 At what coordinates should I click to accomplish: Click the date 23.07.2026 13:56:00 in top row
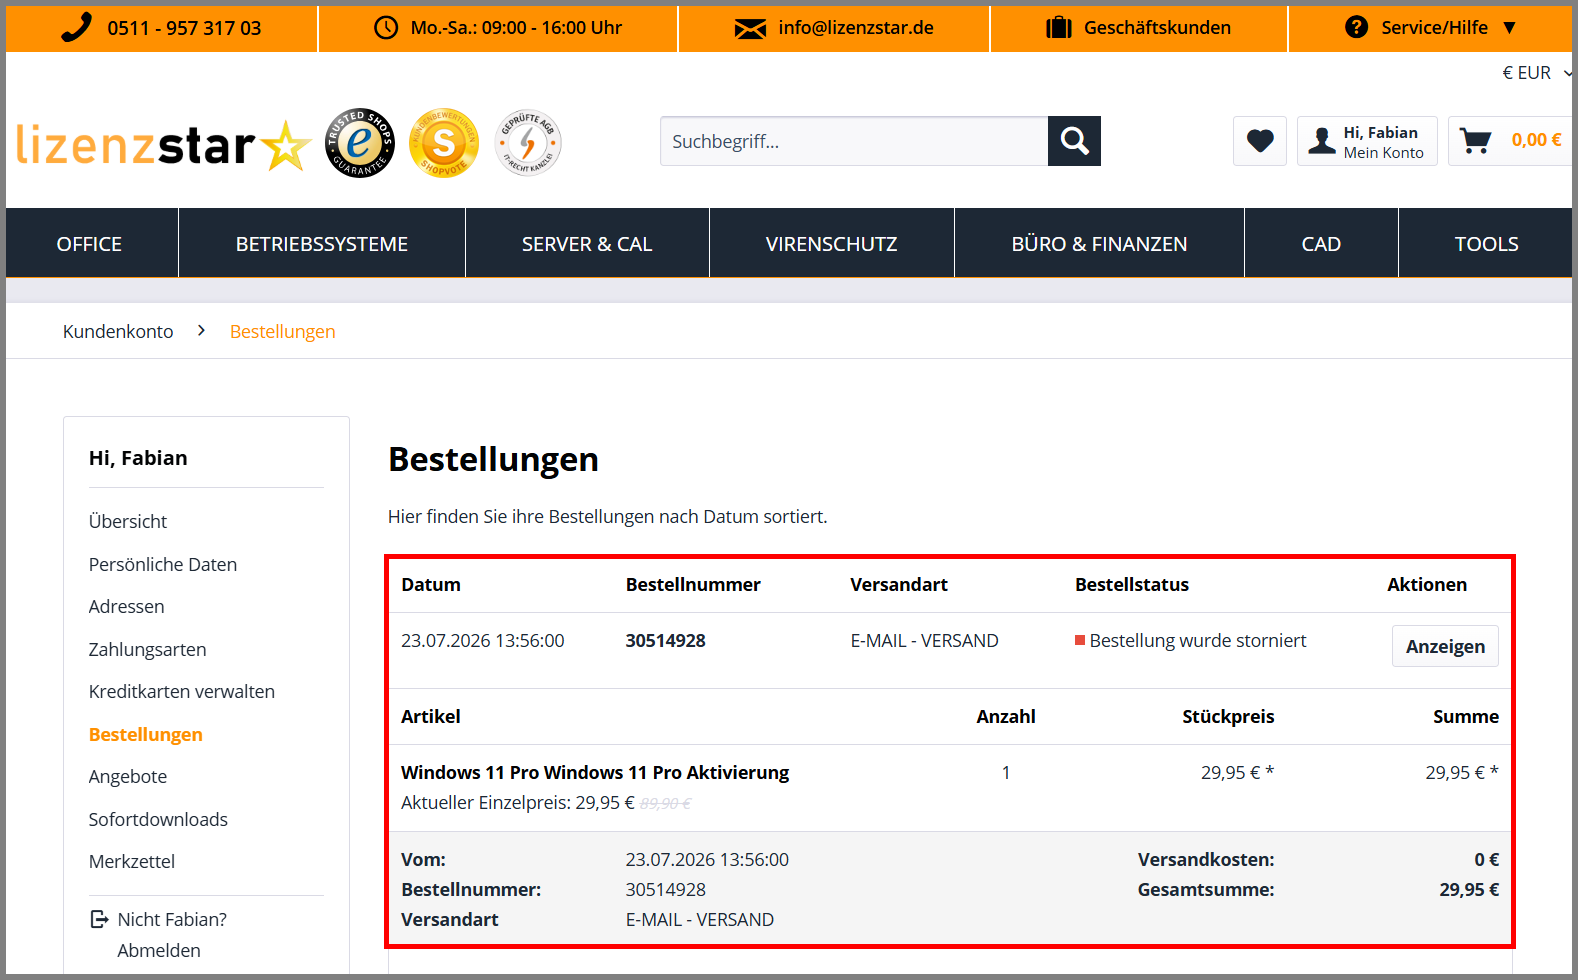pos(483,640)
